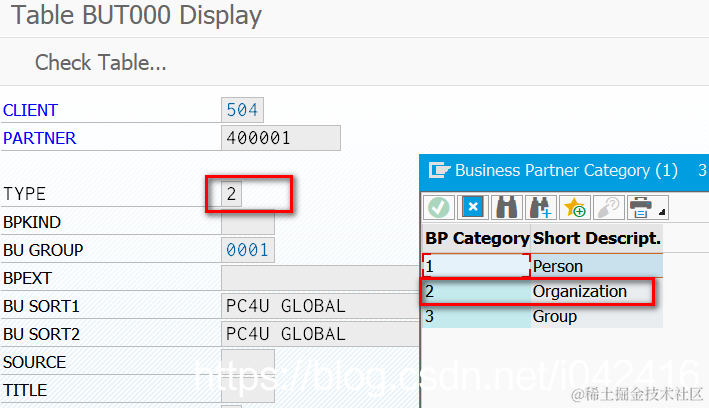Choose the Person row description

tap(597, 266)
